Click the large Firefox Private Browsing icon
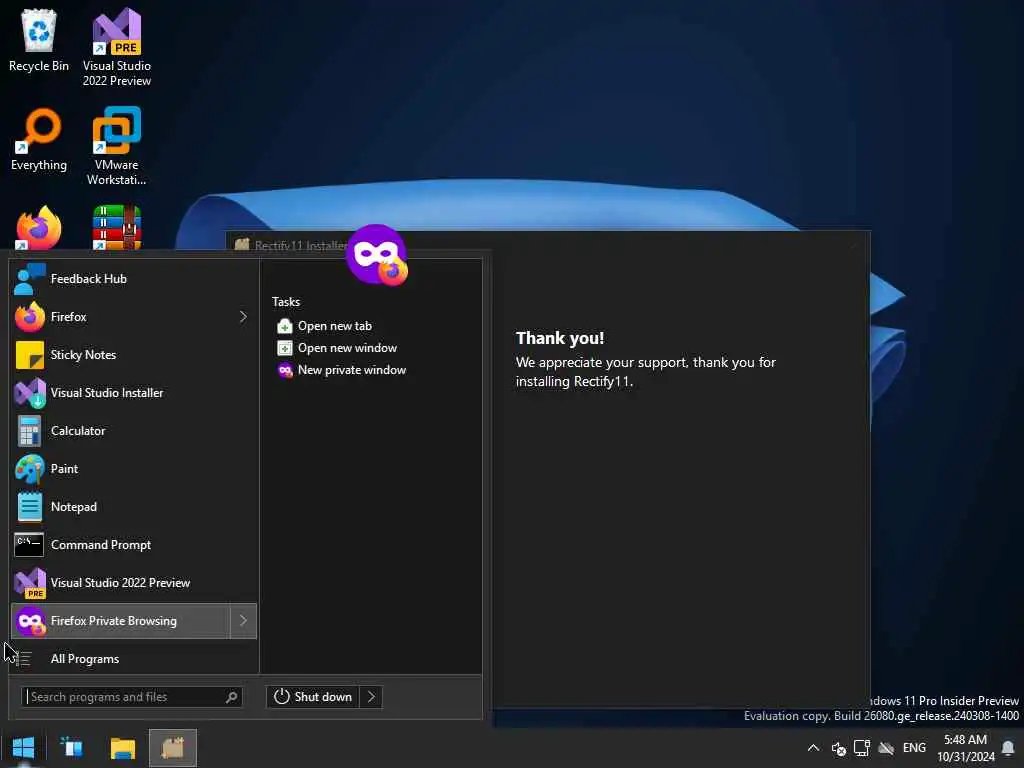Image resolution: width=1024 pixels, height=768 pixels. point(377,255)
